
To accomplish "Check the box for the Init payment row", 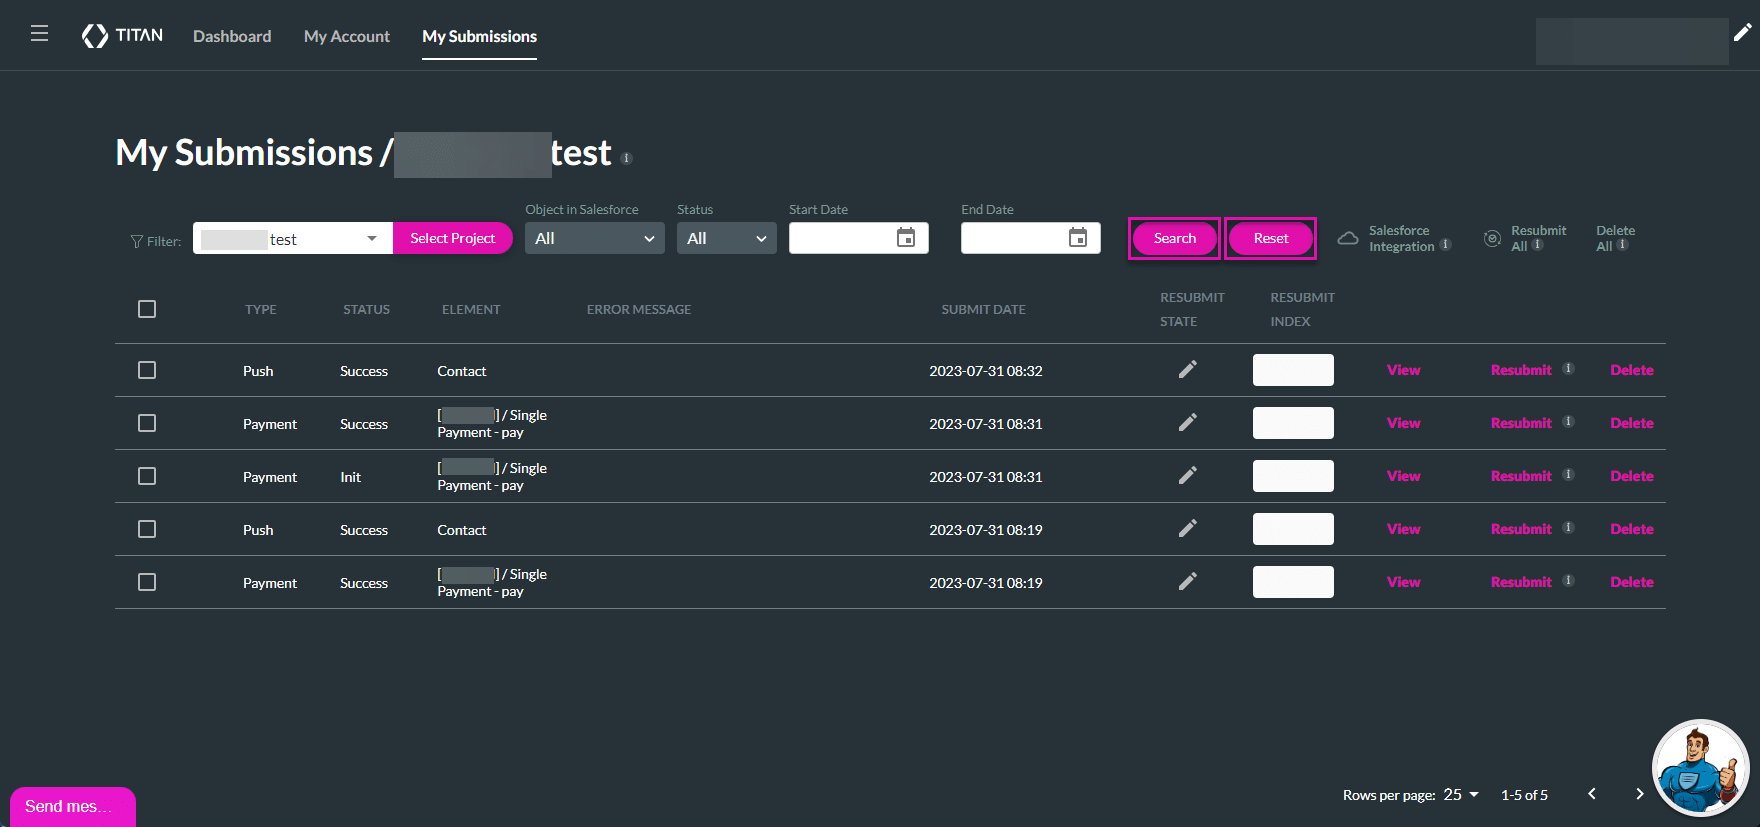I will pyautogui.click(x=147, y=476).
